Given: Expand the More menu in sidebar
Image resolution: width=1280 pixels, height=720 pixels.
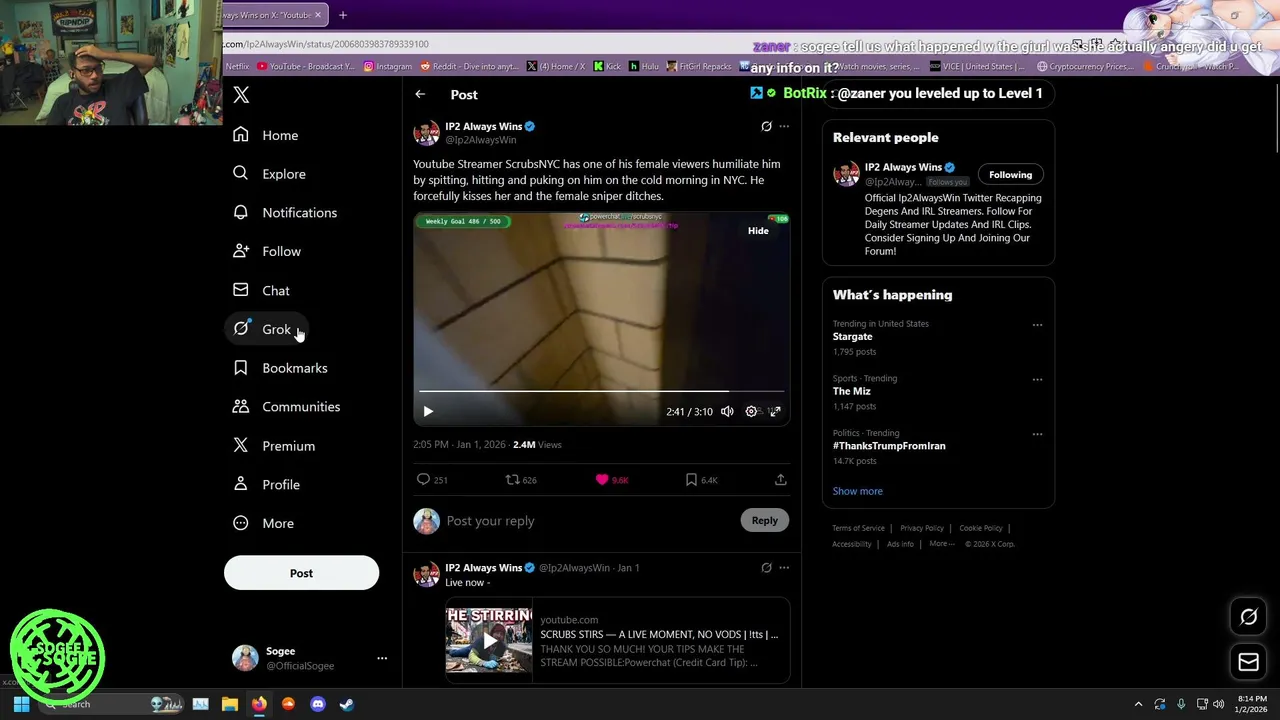Looking at the screenshot, I should click(264, 523).
